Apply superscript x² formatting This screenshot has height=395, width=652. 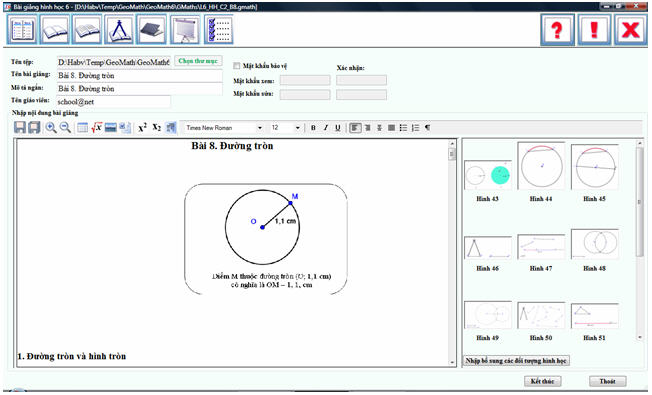pos(142,128)
